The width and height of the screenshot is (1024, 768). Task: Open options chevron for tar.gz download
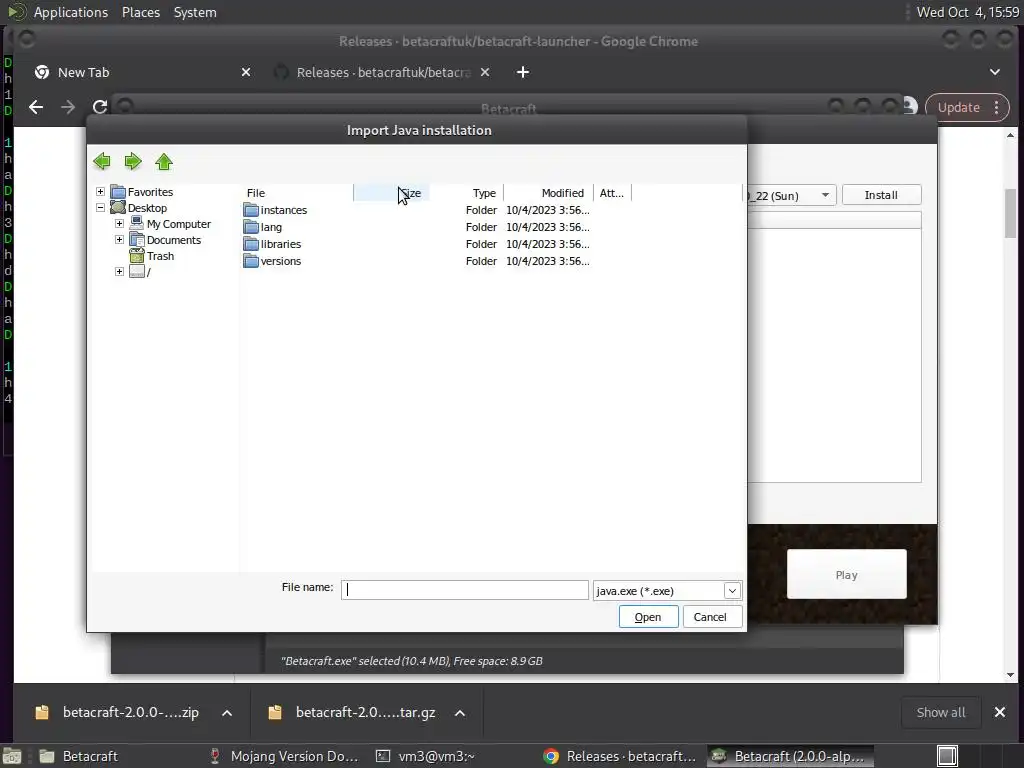pos(460,713)
